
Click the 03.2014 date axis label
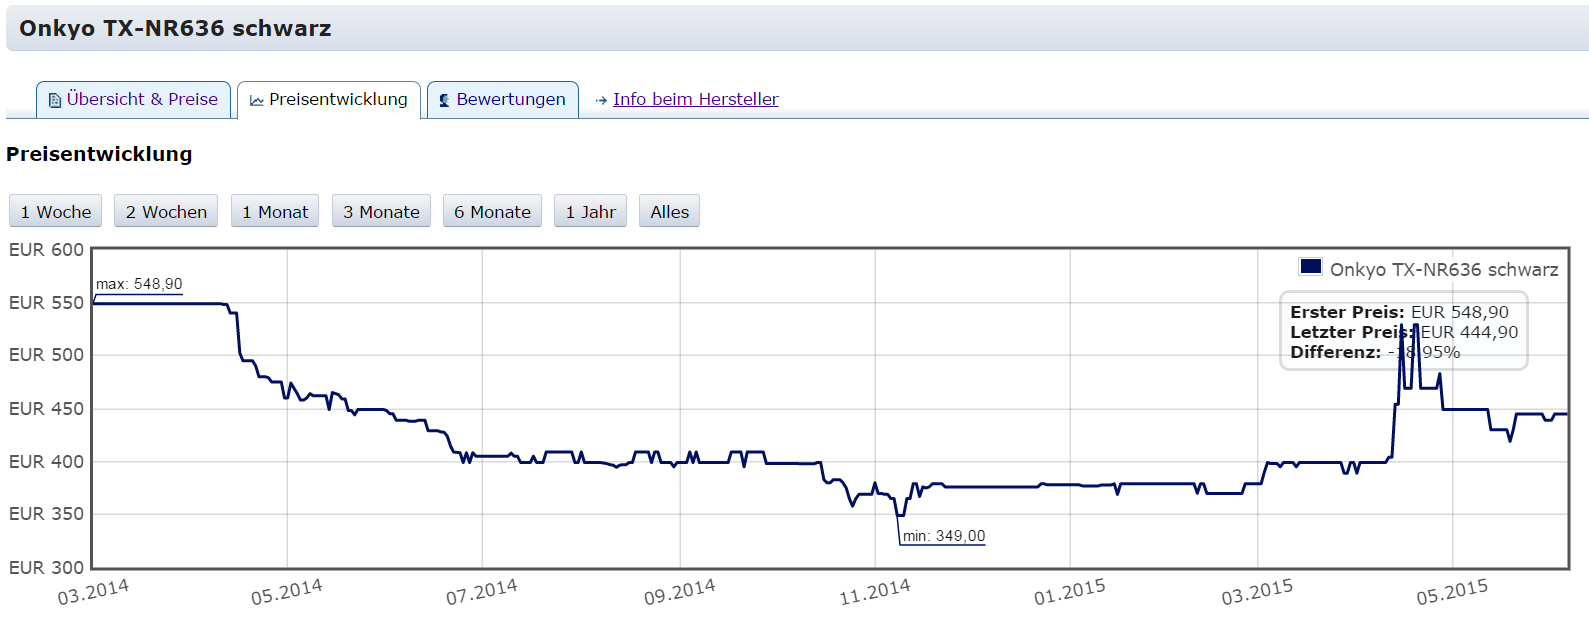(93, 592)
